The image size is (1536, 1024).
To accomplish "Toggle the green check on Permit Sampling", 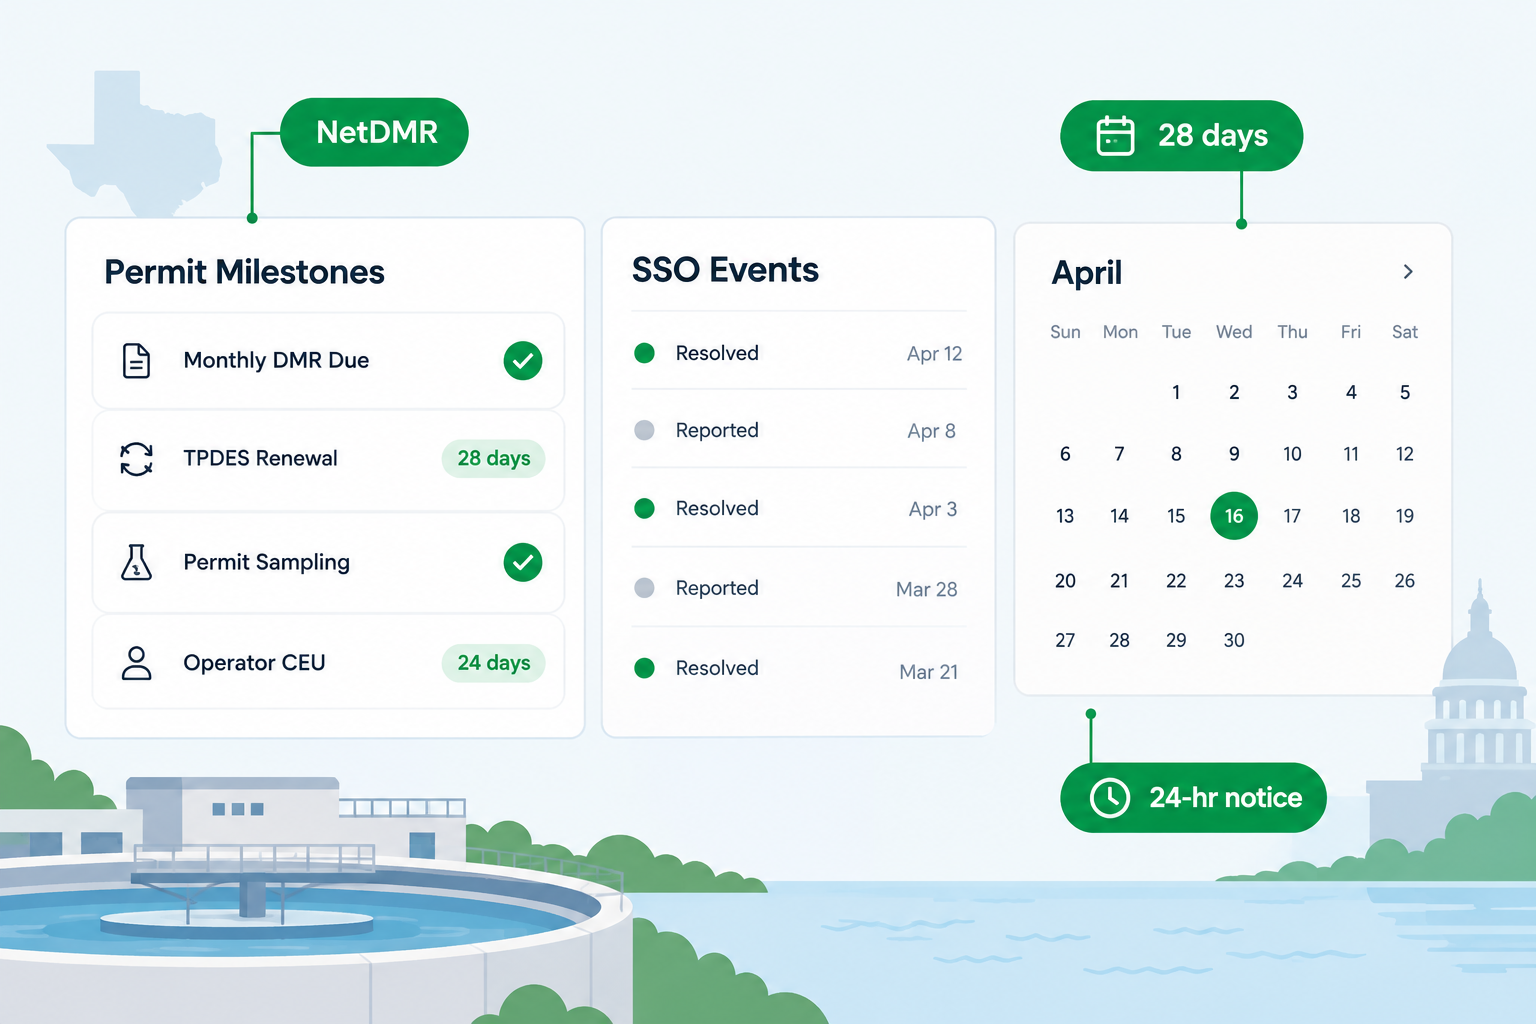I will (x=523, y=562).
